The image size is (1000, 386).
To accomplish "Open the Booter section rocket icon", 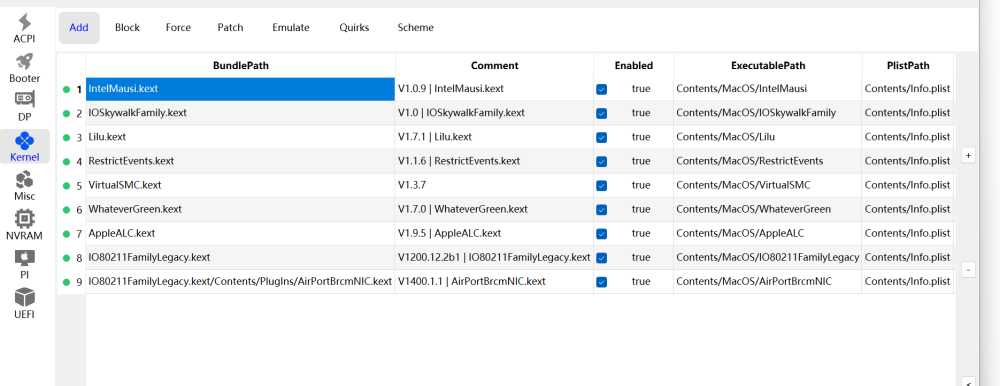I will [24, 61].
